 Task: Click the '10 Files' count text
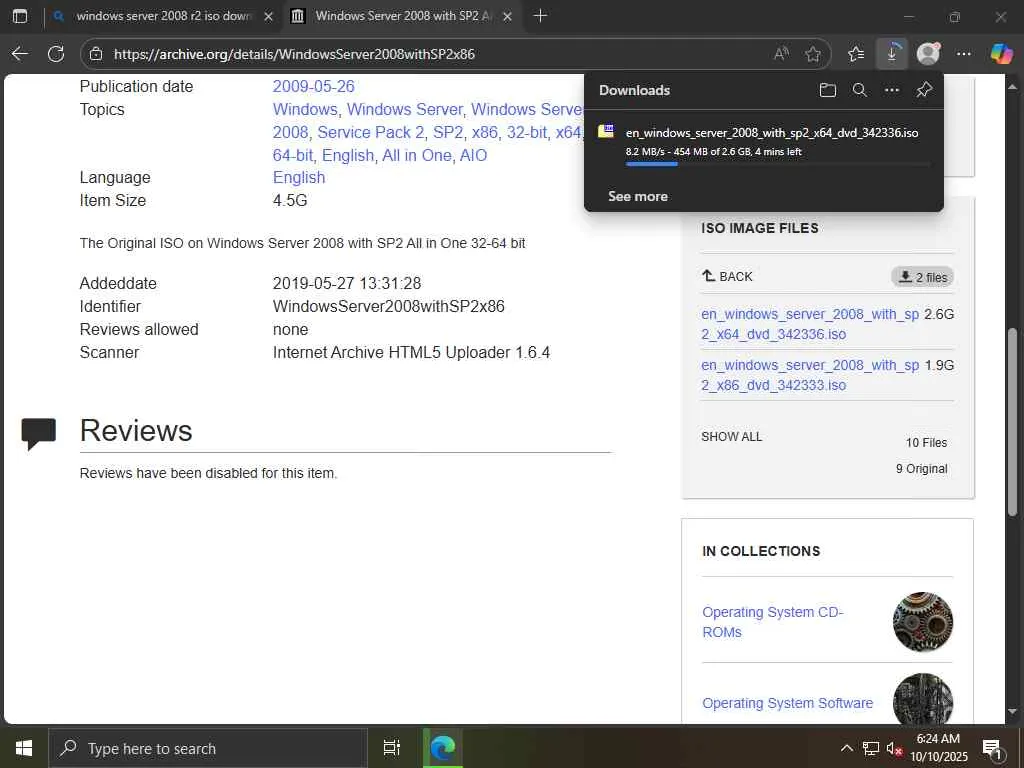(x=926, y=443)
